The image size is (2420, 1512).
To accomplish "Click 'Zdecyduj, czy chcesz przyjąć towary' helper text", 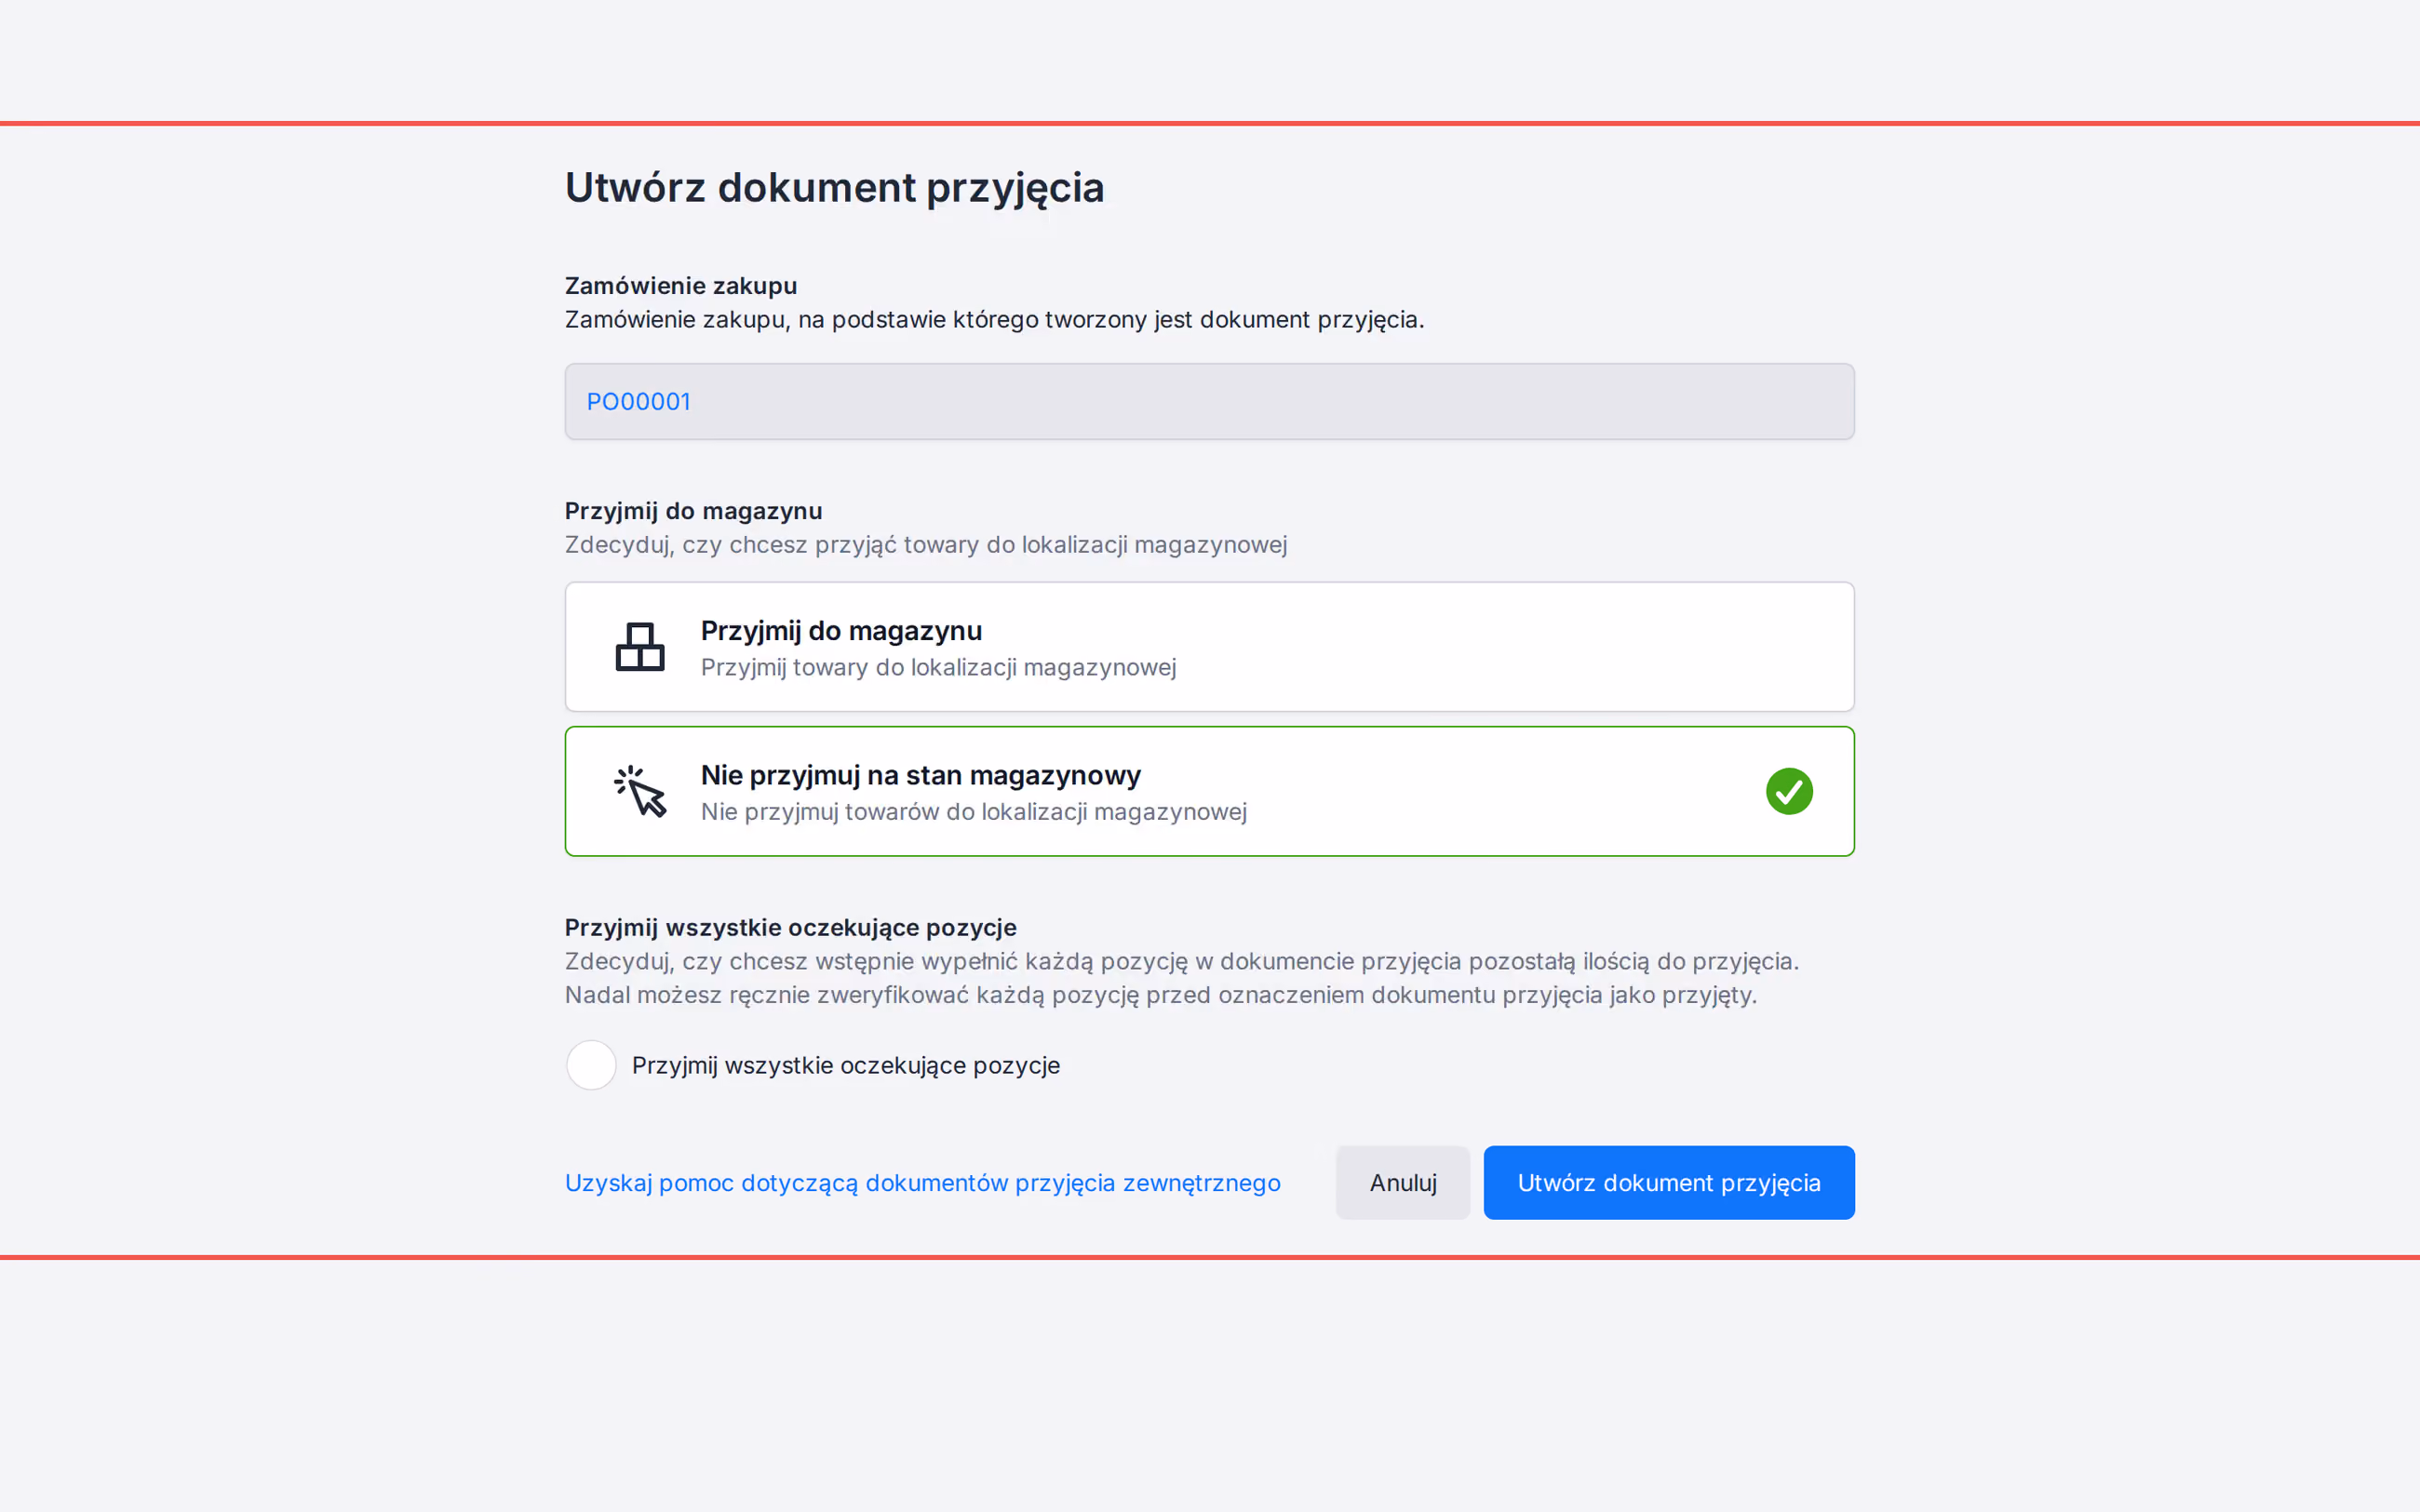I will click(x=926, y=545).
